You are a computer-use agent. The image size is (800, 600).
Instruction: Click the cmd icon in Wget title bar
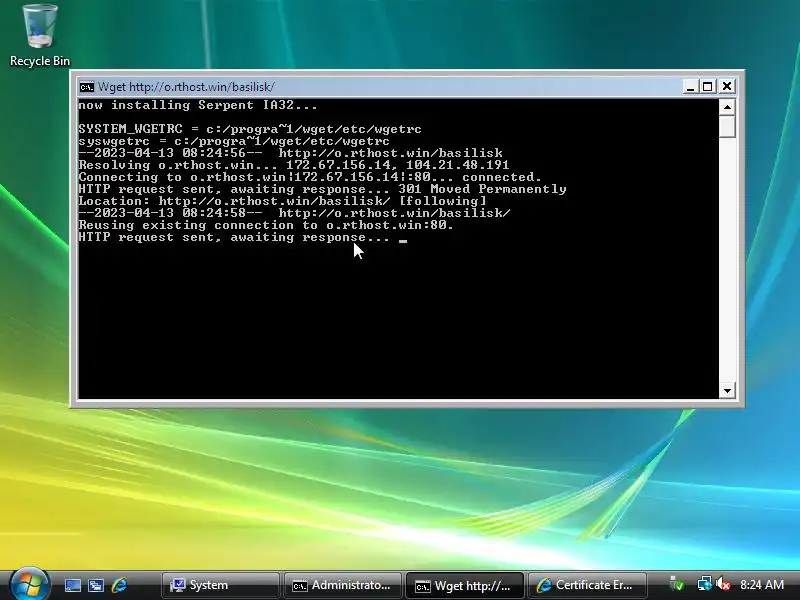[86, 87]
